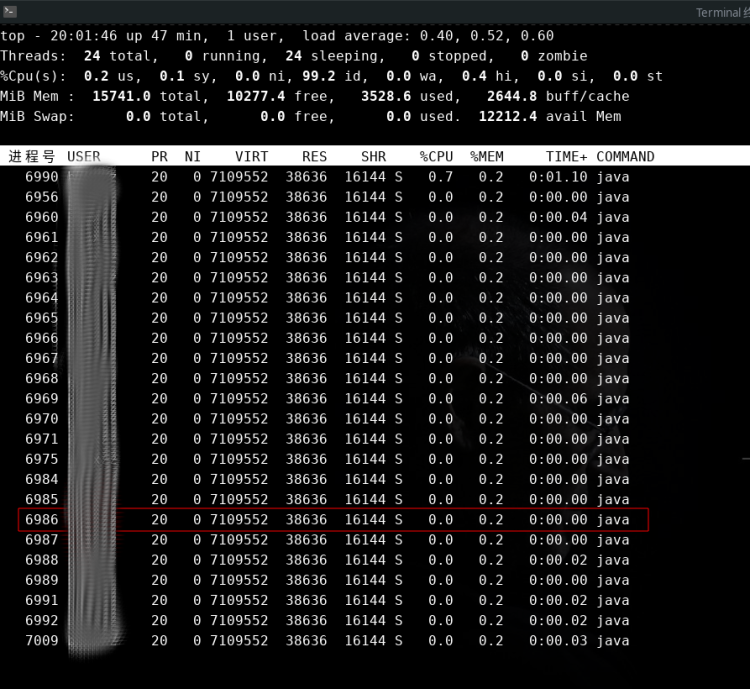Image resolution: width=750 pixels, height=689 pixels.
Task: Click the SHR column header
Action: [373, 157]
